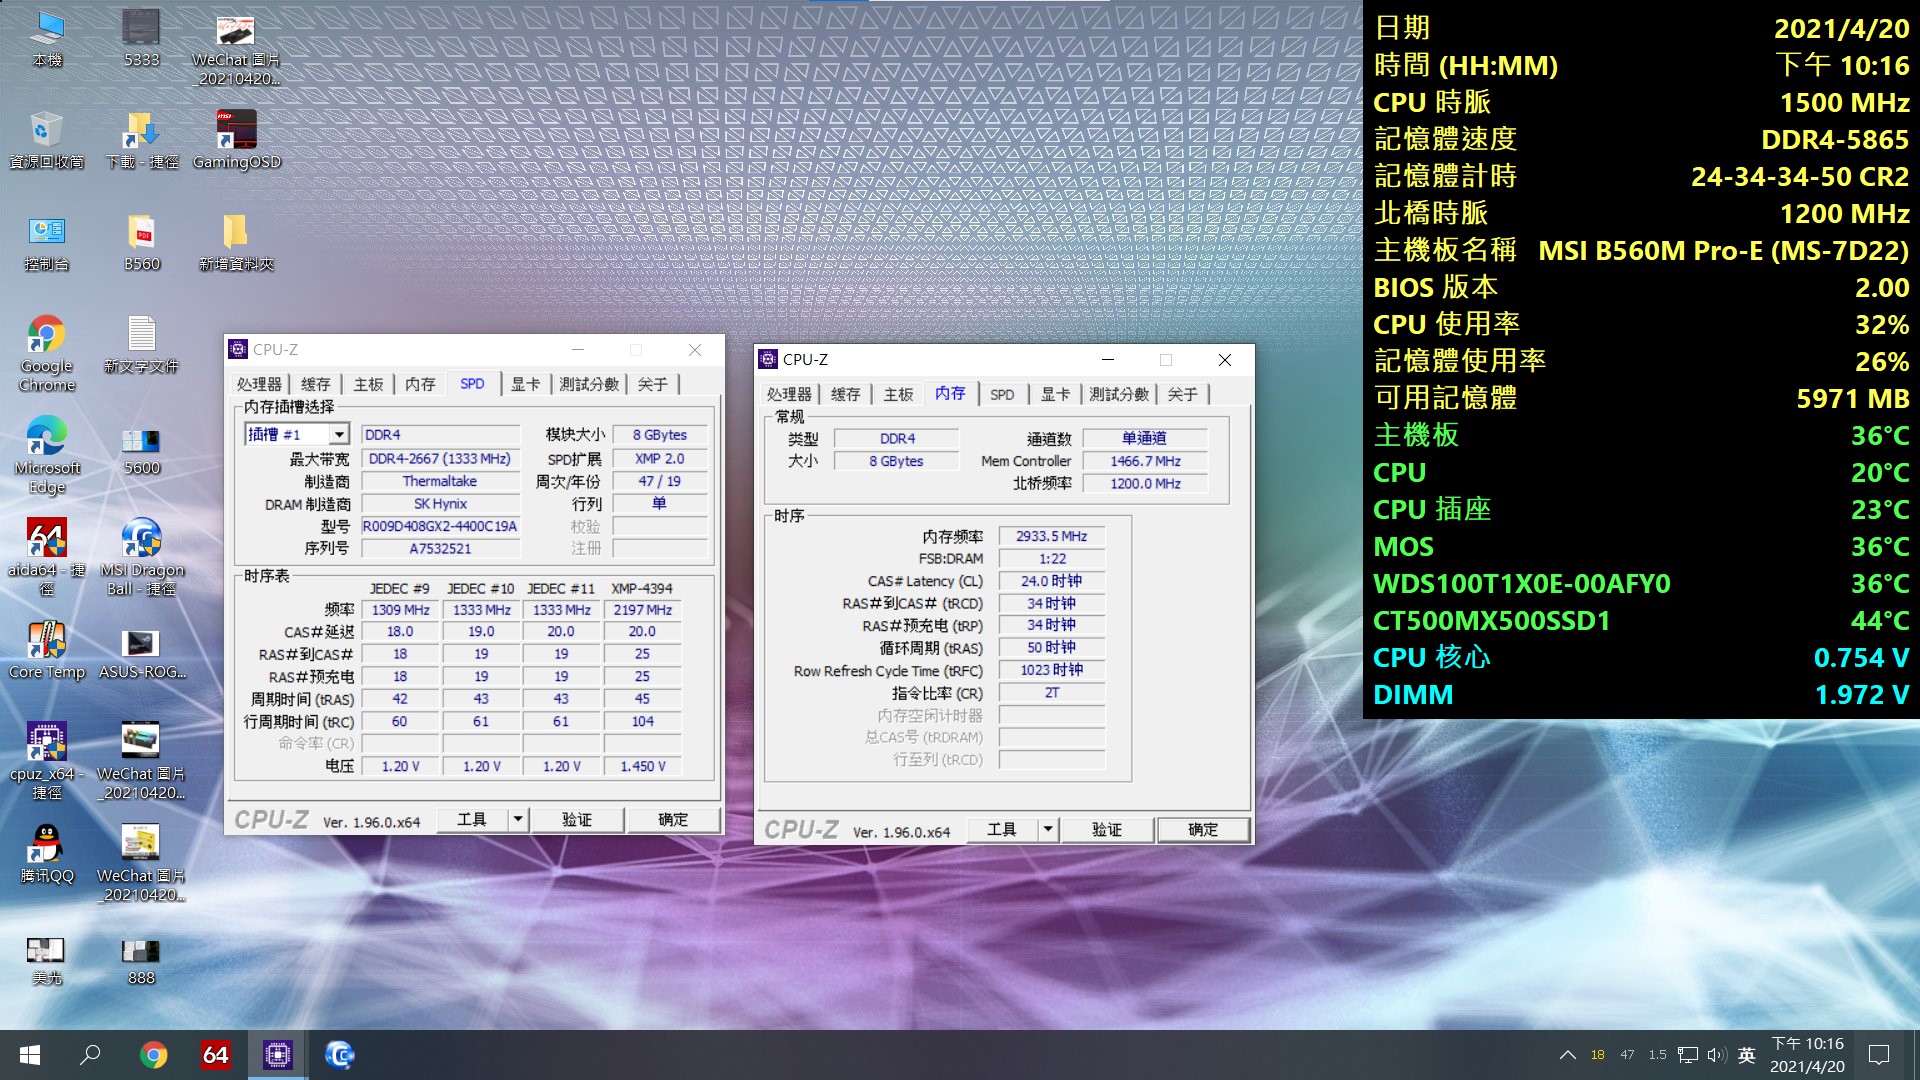This screenshot has width=1920, height=1080.
Task: Open 工具 dropdown arrow in SPD window
Action: coord(518,819)
